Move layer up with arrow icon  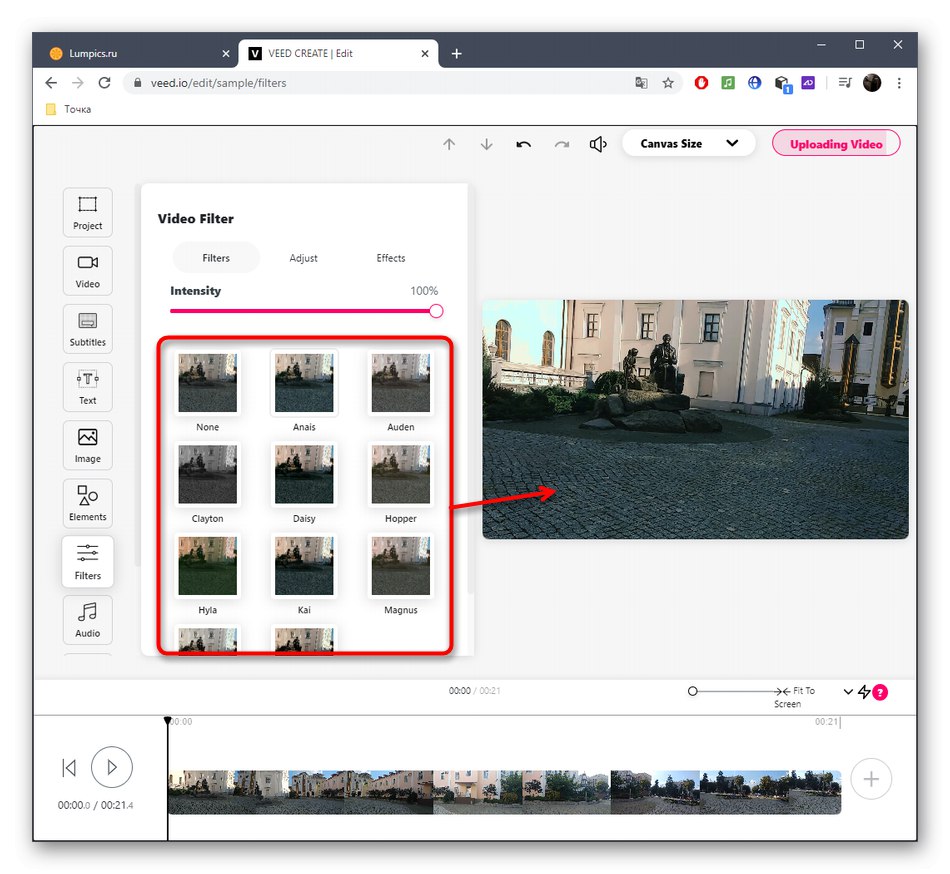[449, 144]
